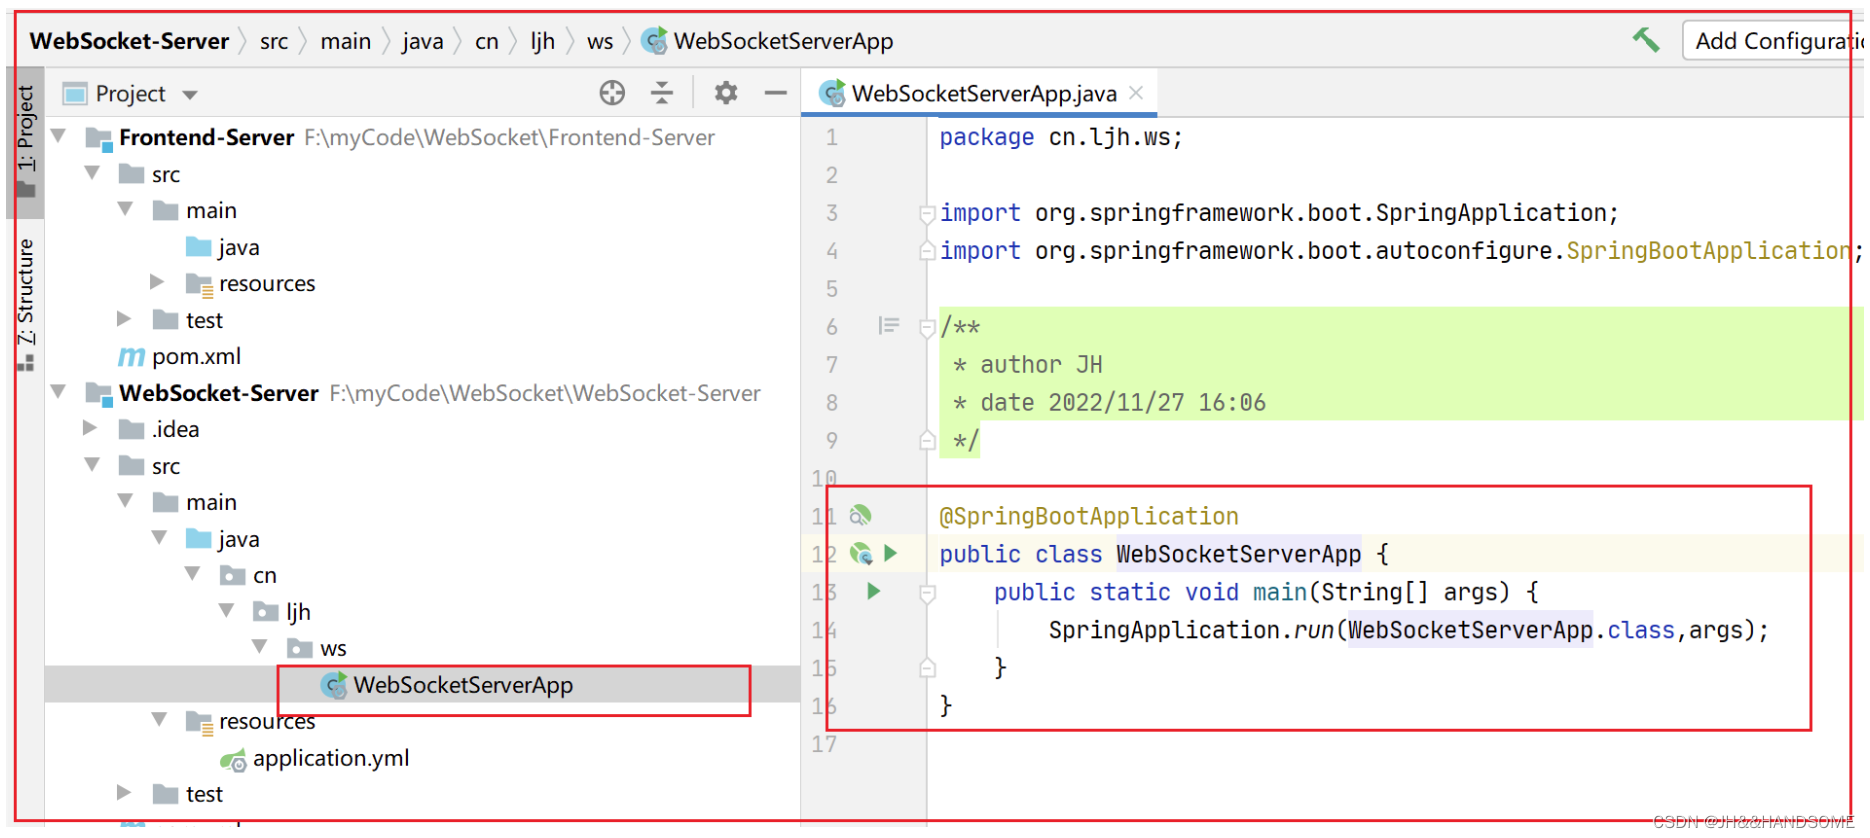The image size is (1870, 838).
Task: Open the Project panel settings gear
Action: (726, 93)
